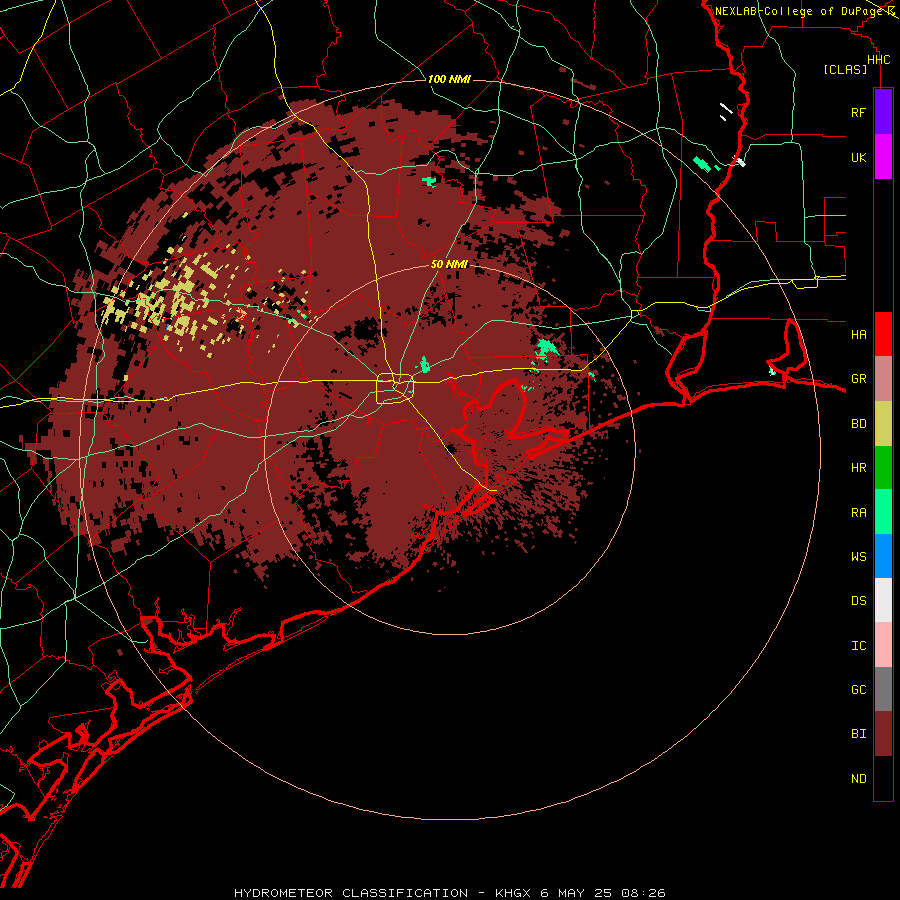This screenshot has width=900, height=900.
Task: Click the GR legend label
Action: coord(858,379)
